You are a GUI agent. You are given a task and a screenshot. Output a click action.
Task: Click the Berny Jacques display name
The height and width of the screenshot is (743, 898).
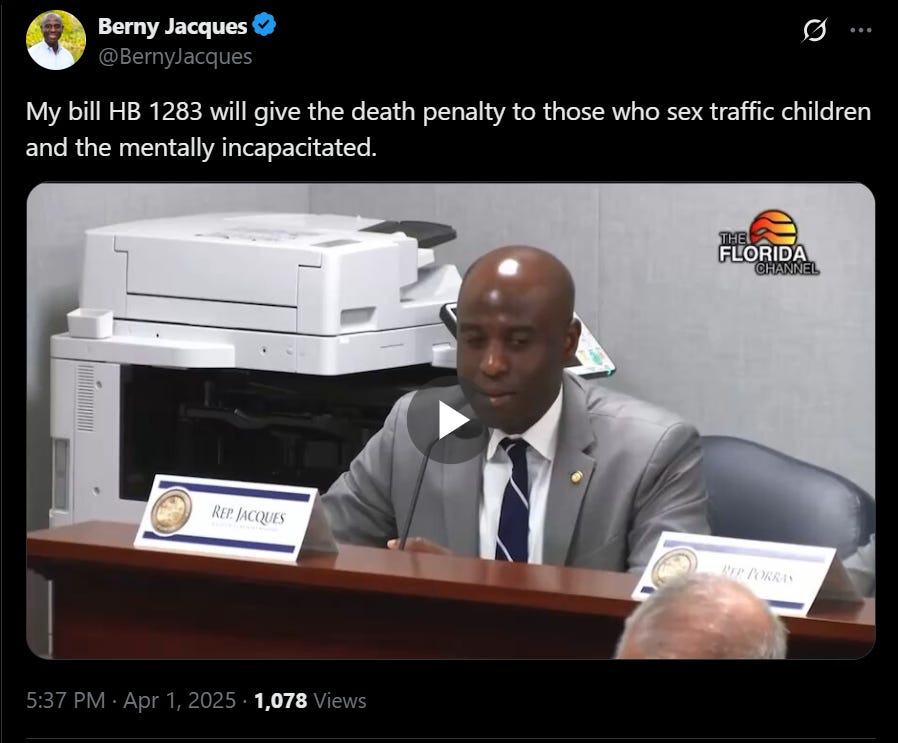point(172,26)
